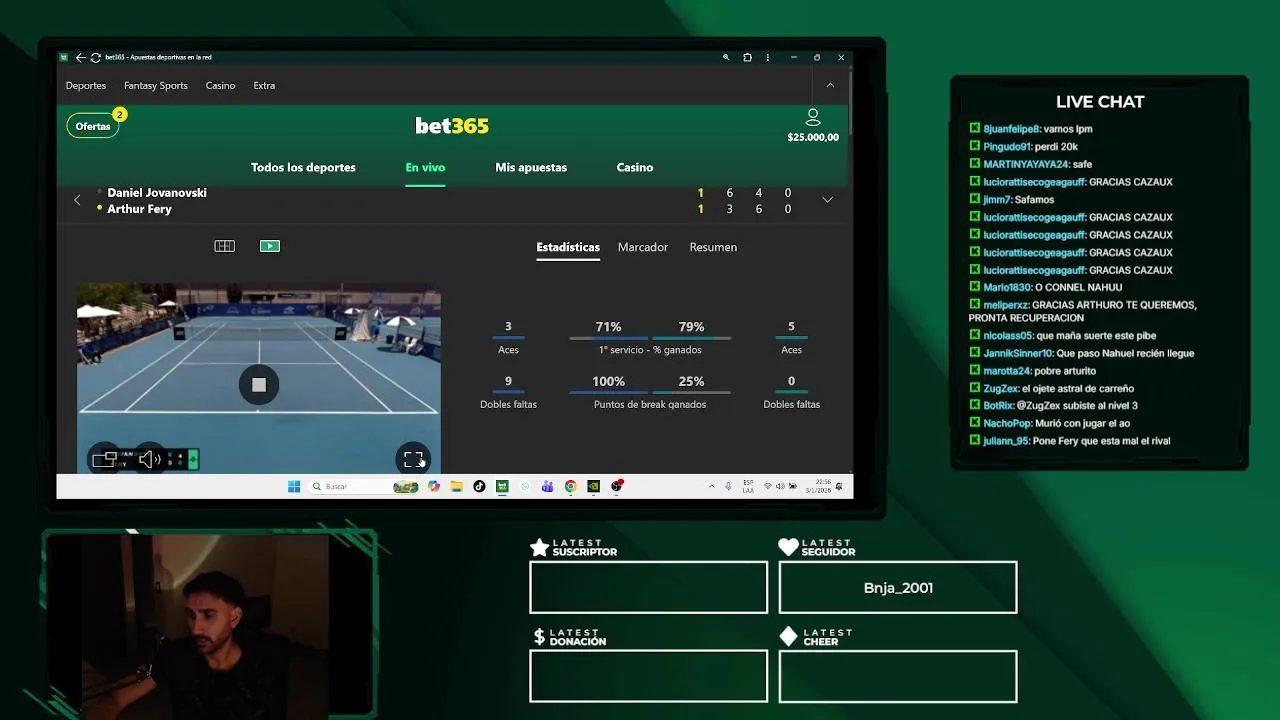Open the browser three-dot menu
Viewport: 1280px width, 720px height.
[x=768, y=57]
